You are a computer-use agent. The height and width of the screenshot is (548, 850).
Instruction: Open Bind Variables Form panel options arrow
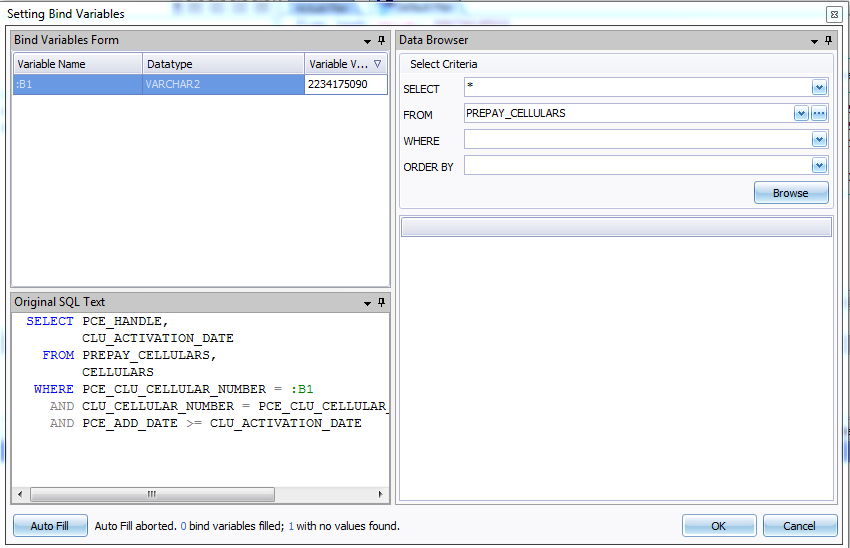[368, 42]
